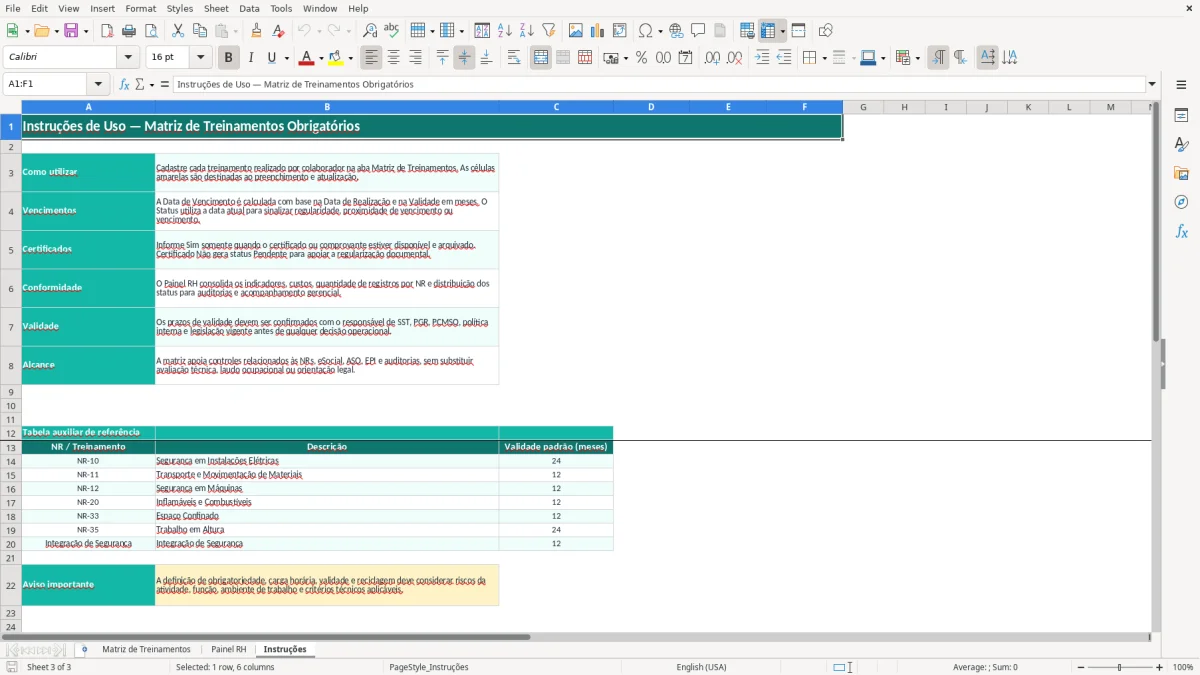Click the Select Function sigma button

click(140, 84)
